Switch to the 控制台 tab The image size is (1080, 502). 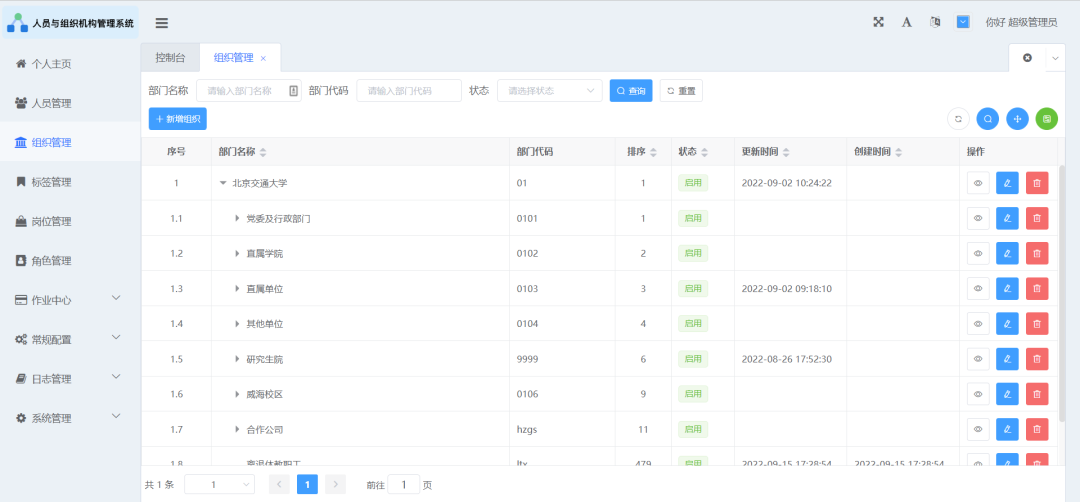pos(170,58)
